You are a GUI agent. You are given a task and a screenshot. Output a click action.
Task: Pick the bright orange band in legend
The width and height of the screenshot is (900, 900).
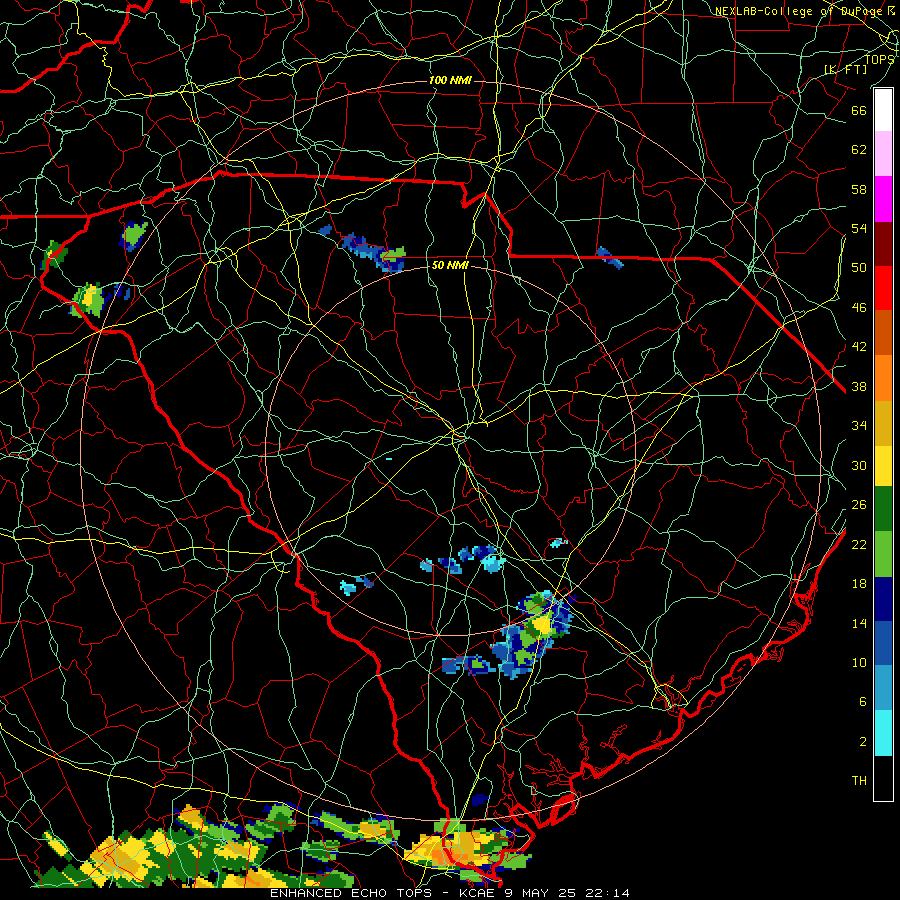(x=883, y=378)
